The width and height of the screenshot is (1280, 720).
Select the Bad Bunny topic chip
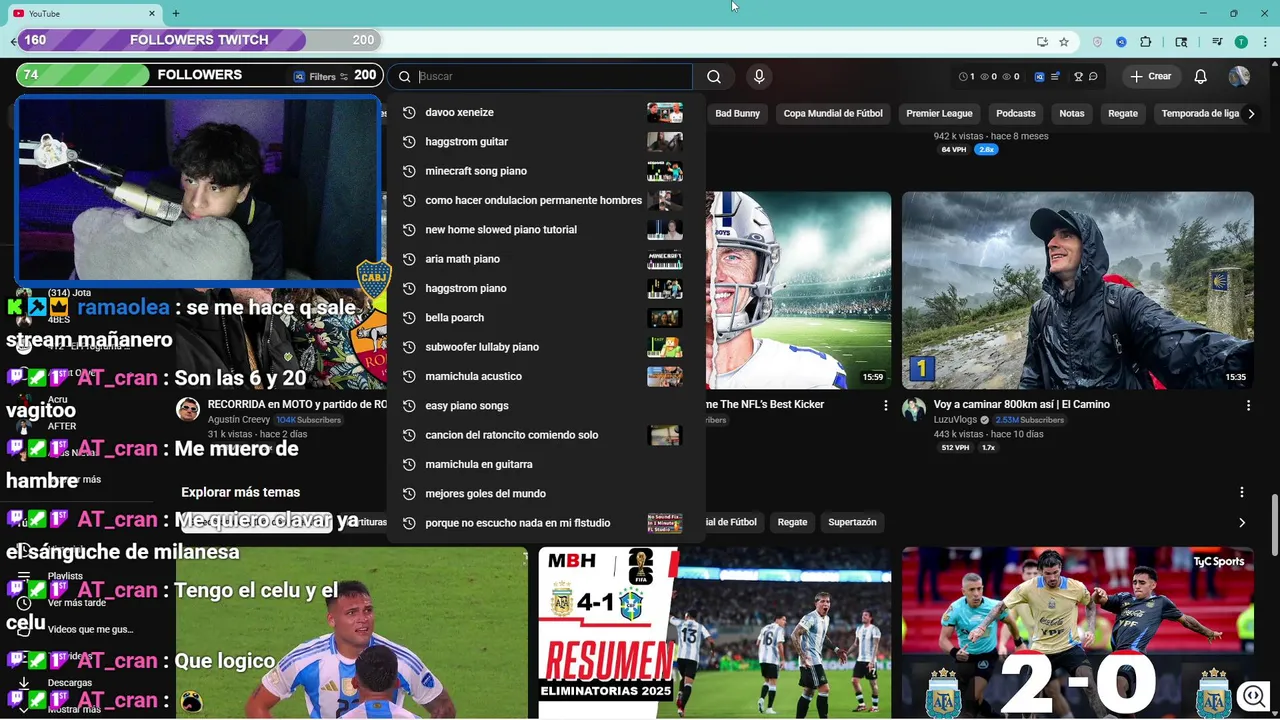tap(737, 113)
